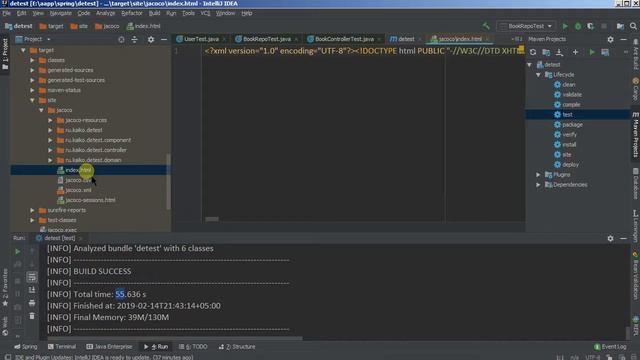Collapse the target folder
This screenshot has height=360, width=640.
pos(23,50)
